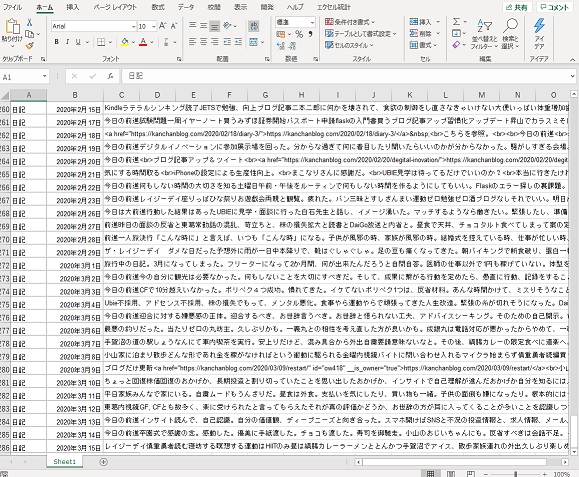This screenshot has width=579, height=477.
Task: Toggle Italic formatting
Action: [67, 42]
